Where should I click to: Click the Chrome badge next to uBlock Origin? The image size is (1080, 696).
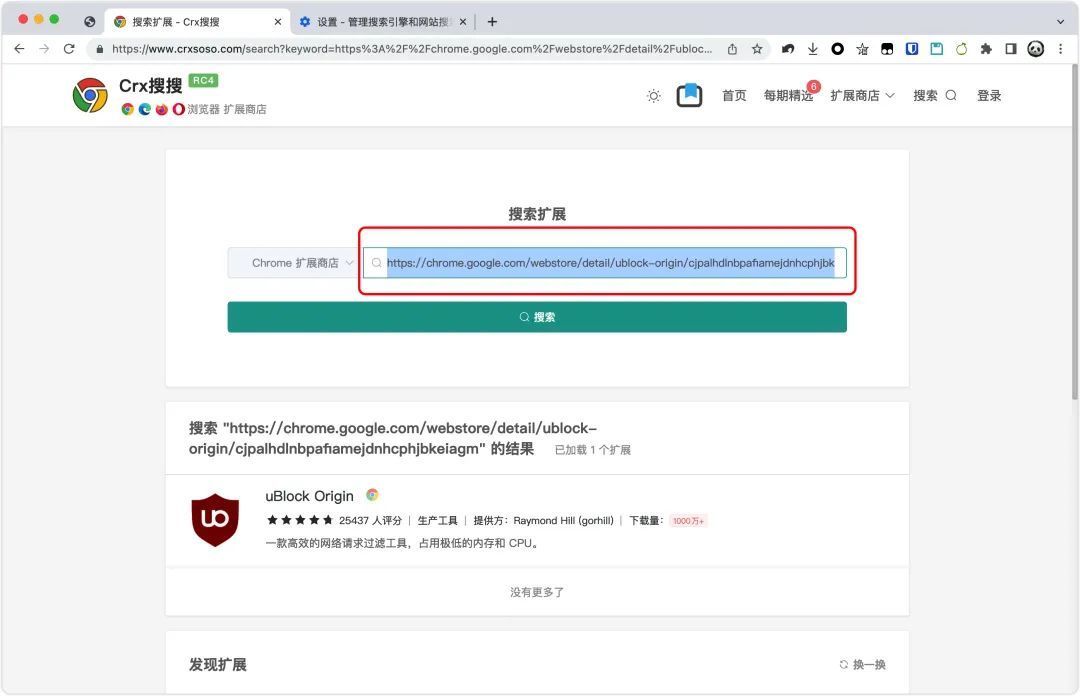(x=372, y=495)
